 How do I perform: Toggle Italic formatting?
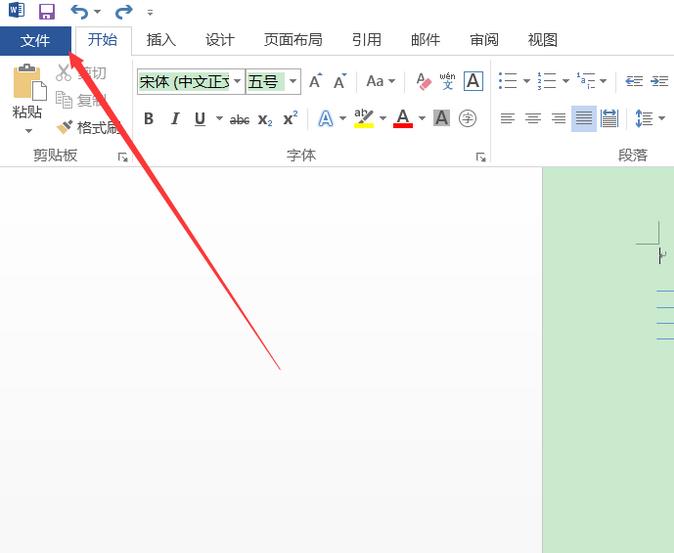point(175,119)
